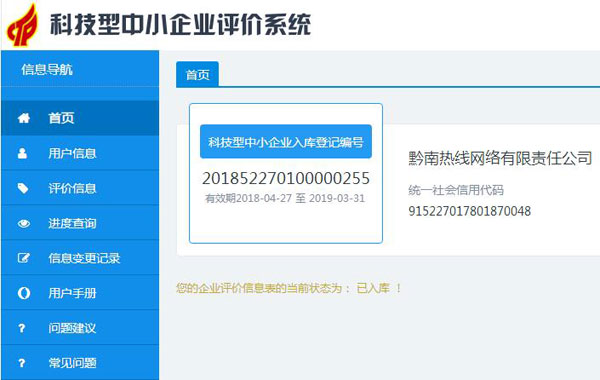Click the flame logo in the header

click(23, 25)
